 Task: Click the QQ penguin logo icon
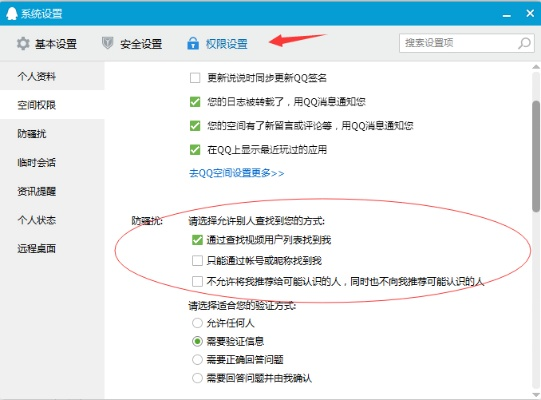tap(11, 13)
